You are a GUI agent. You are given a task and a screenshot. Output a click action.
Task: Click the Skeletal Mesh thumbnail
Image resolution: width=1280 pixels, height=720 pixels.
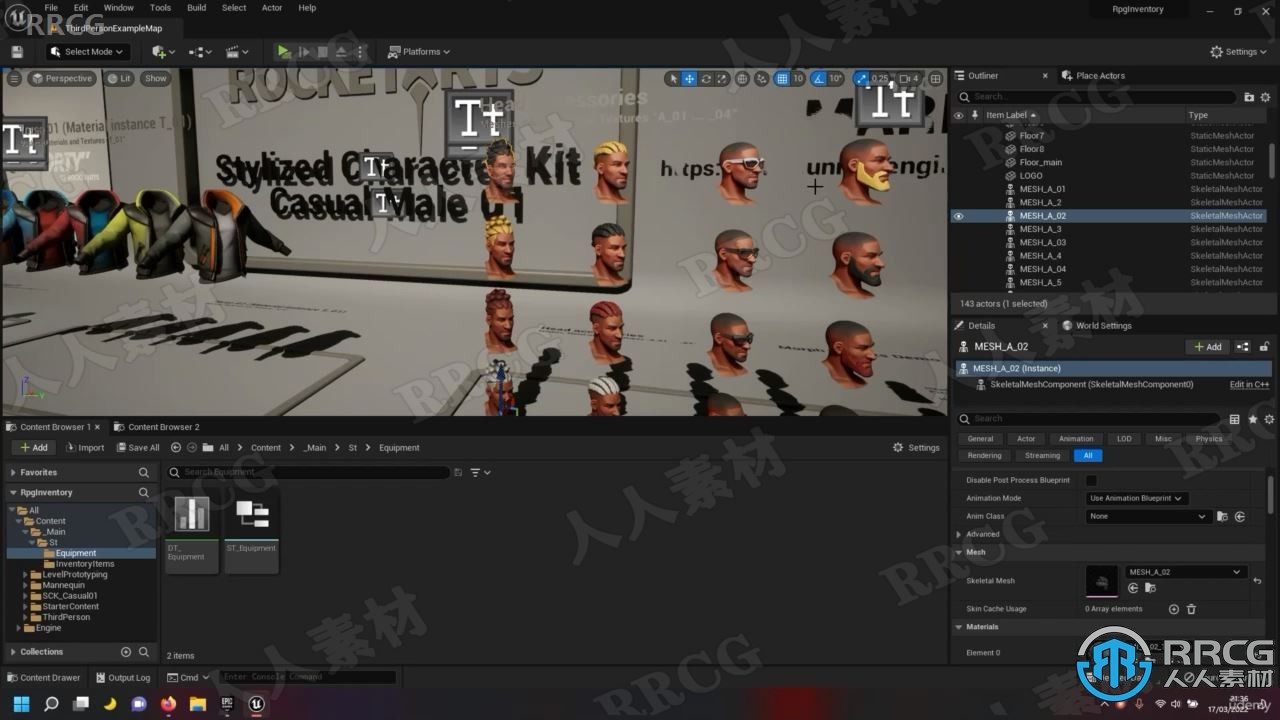1102,580
